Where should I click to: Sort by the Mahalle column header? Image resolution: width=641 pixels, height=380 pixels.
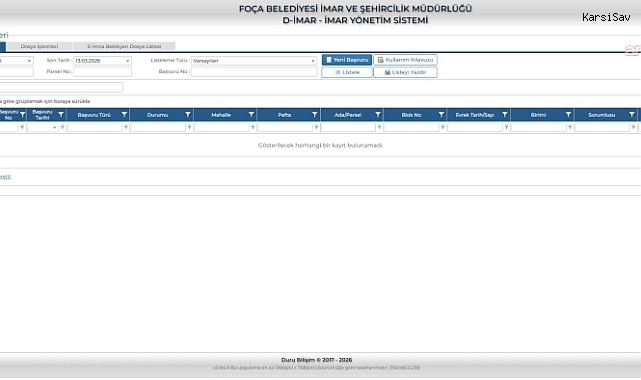tap(221, 115)
